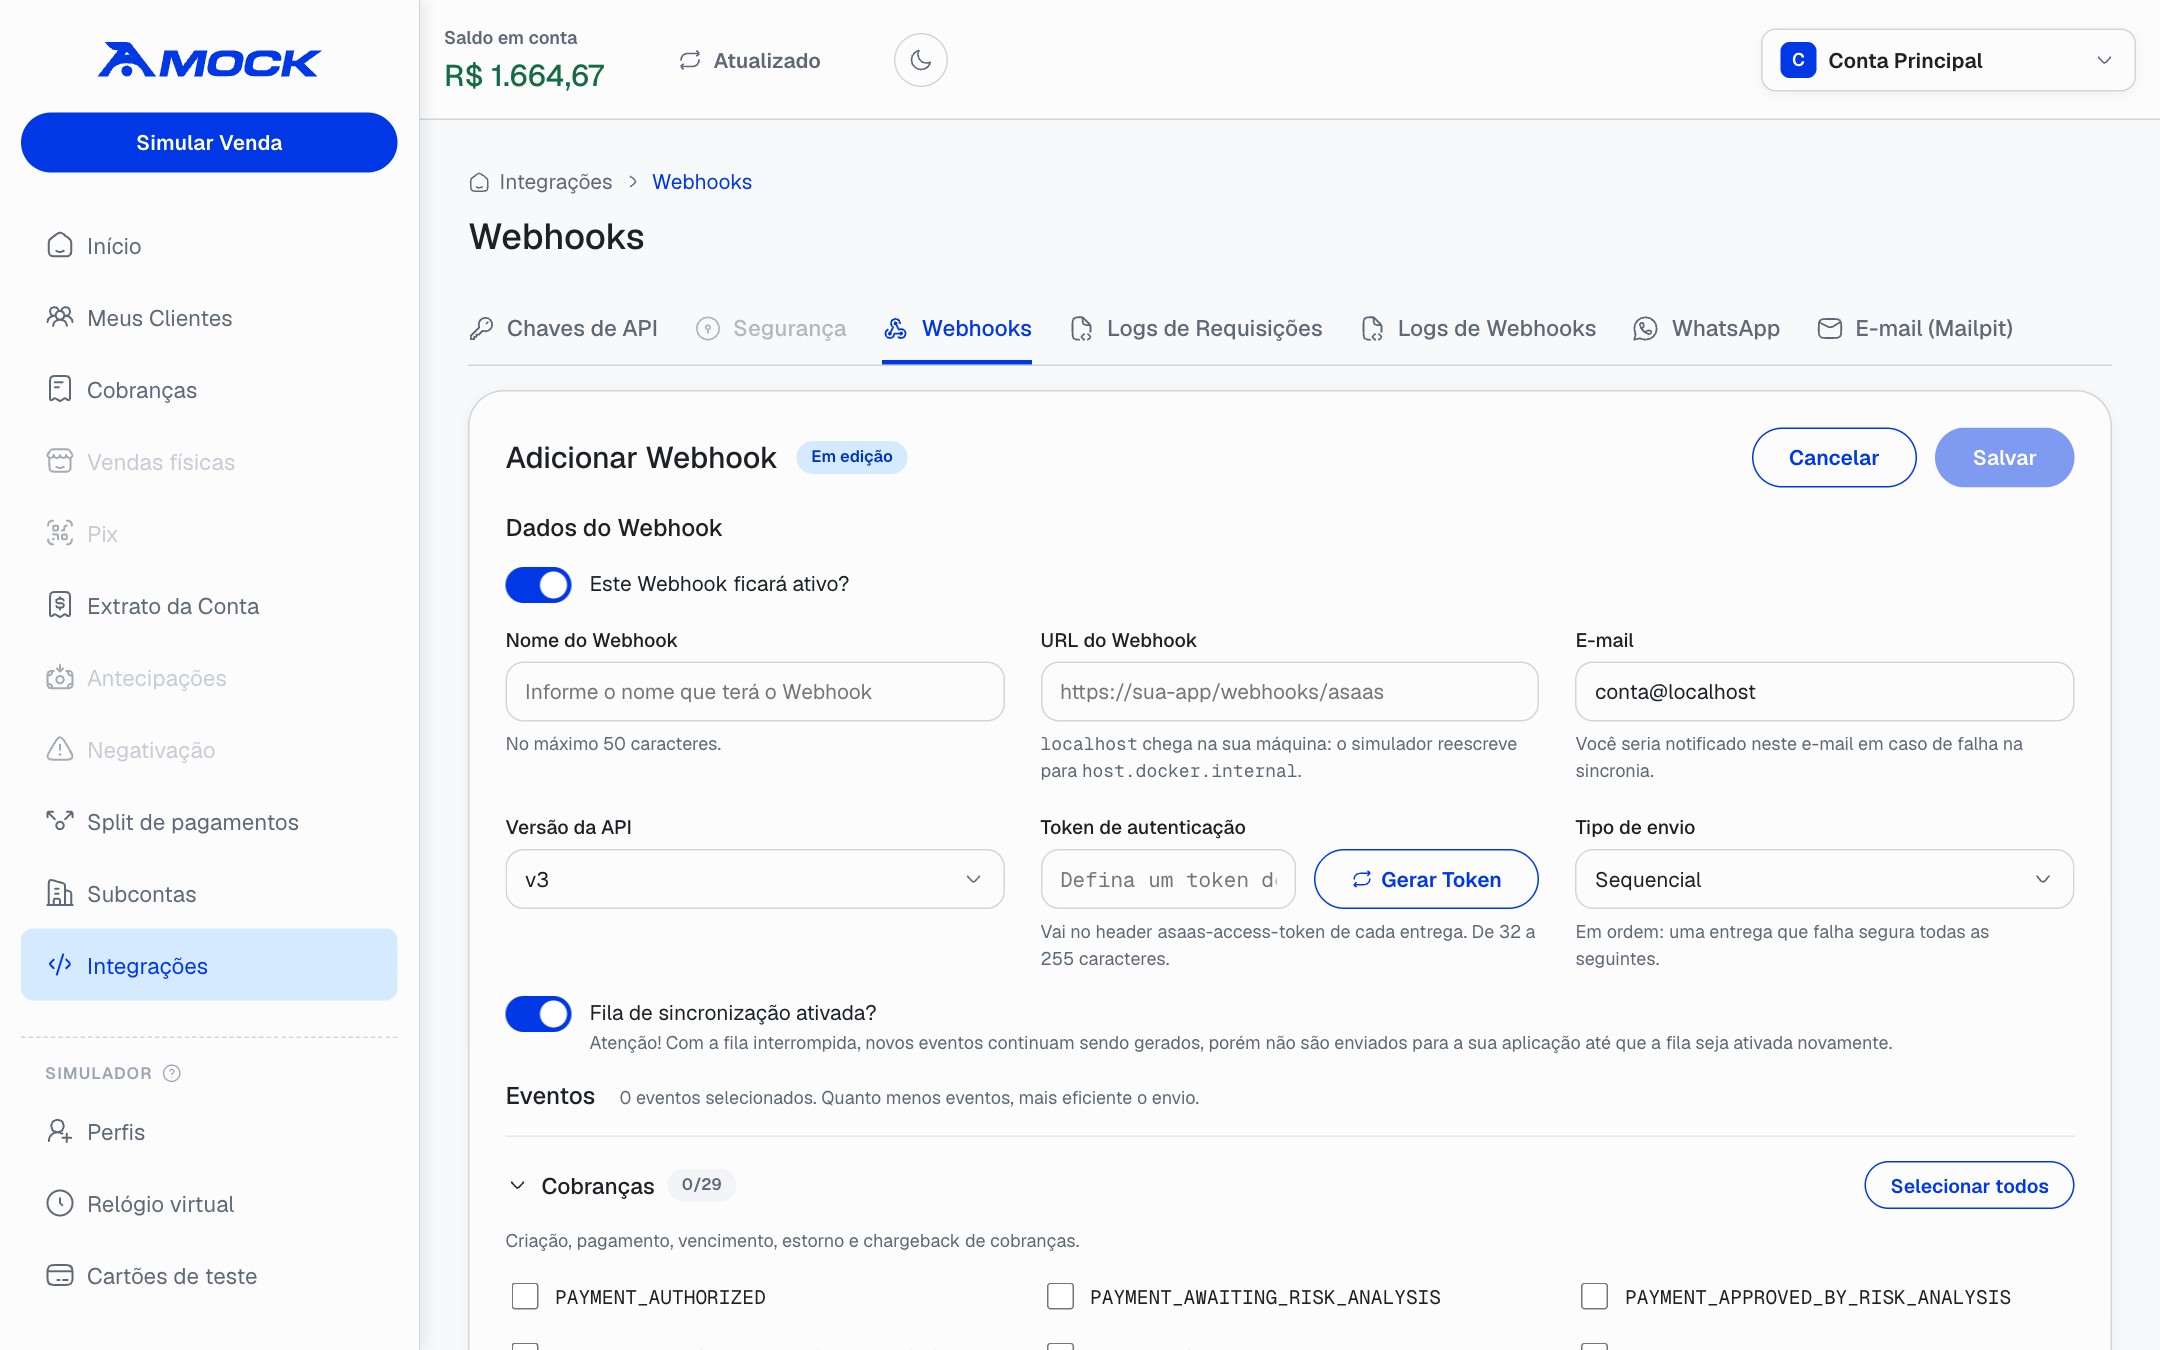Click the Extrato da Conta icon
Image resolution: width=2160 pixels, height=1350 pixels.
(60, 605)
